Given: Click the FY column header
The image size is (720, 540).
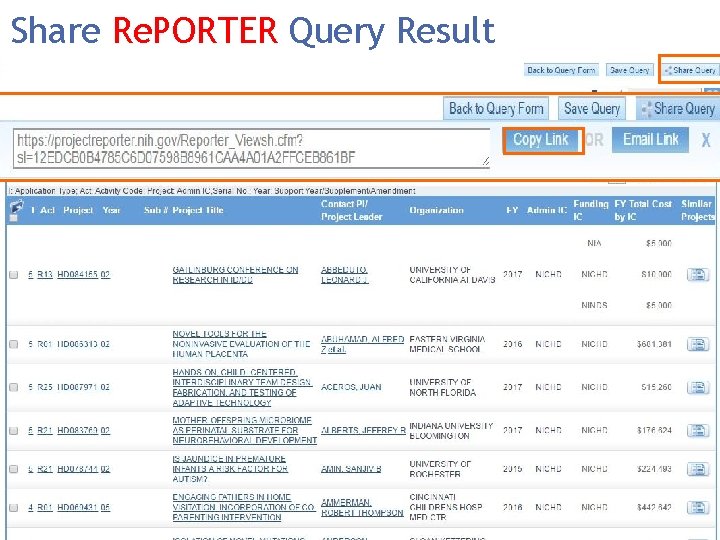Looking at the screenshot, I should click(x=512, y=210).
